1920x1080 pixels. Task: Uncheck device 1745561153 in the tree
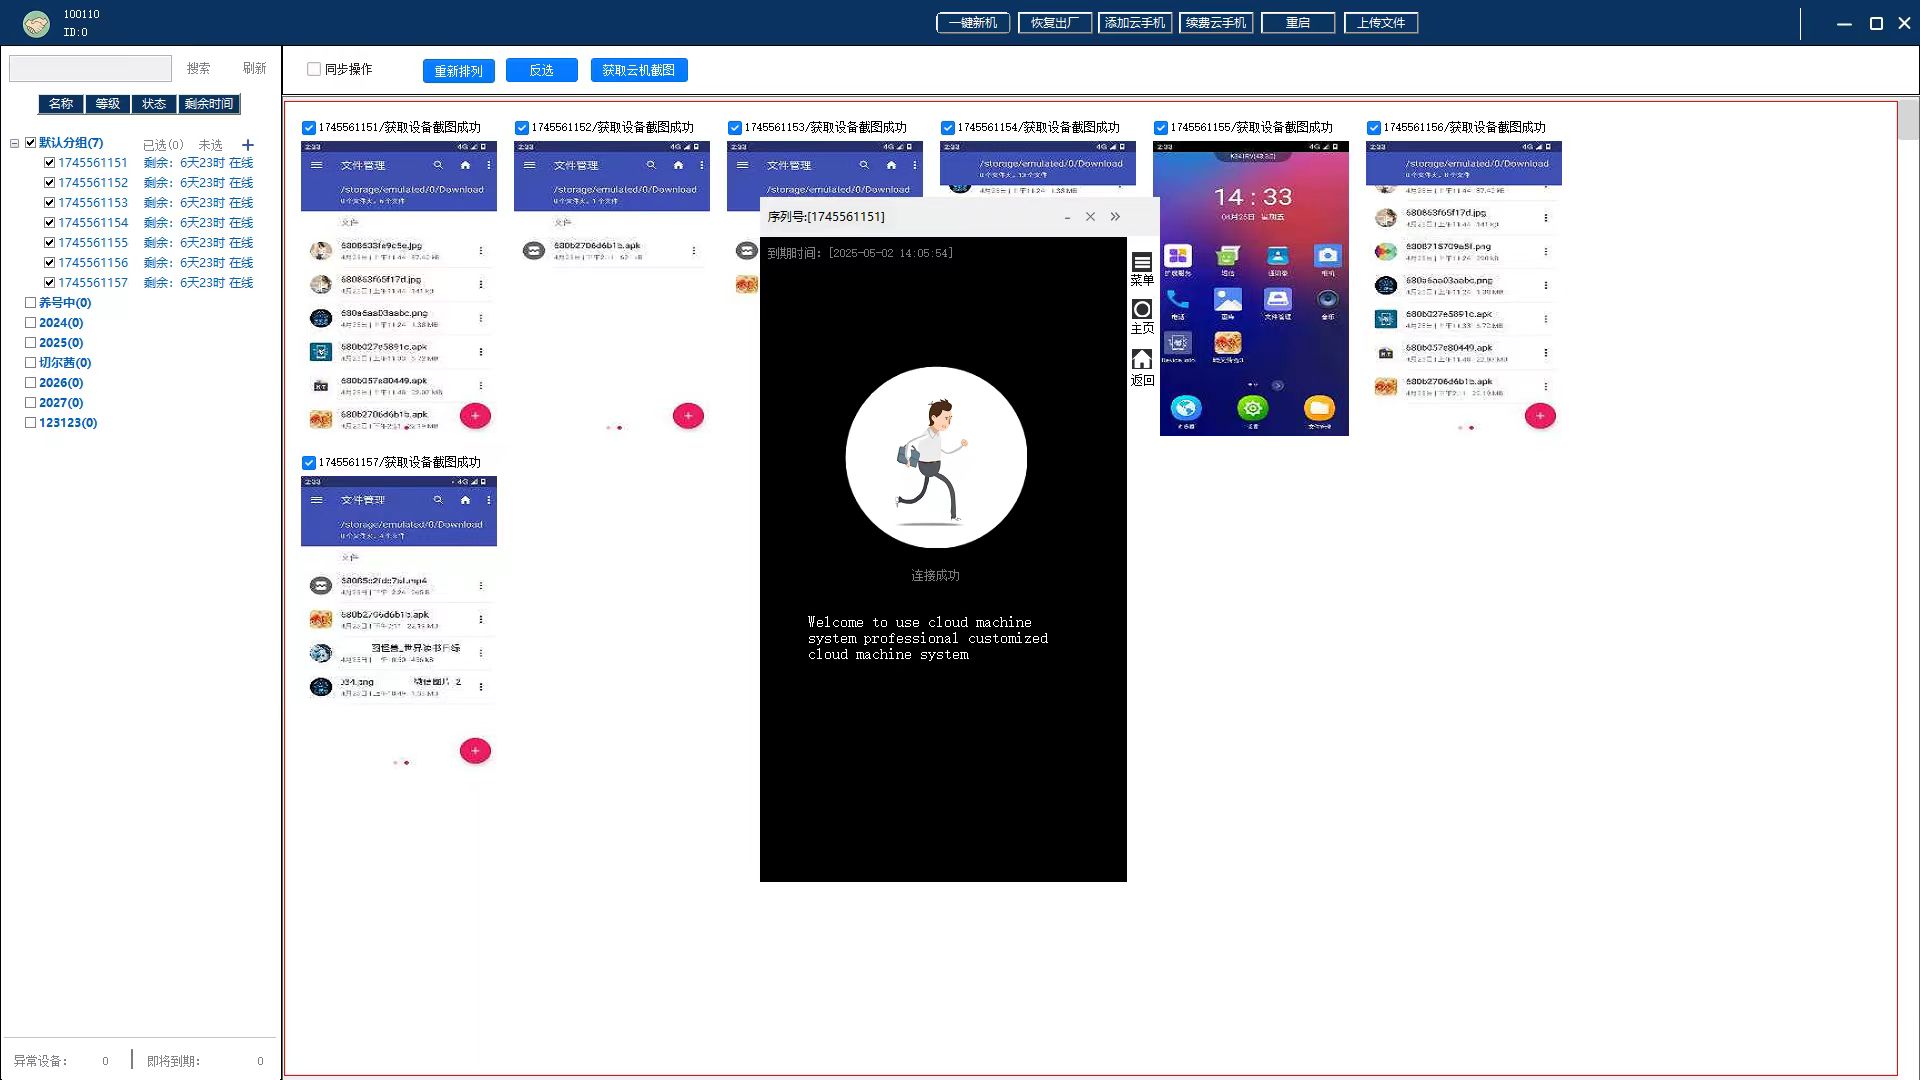49,203
